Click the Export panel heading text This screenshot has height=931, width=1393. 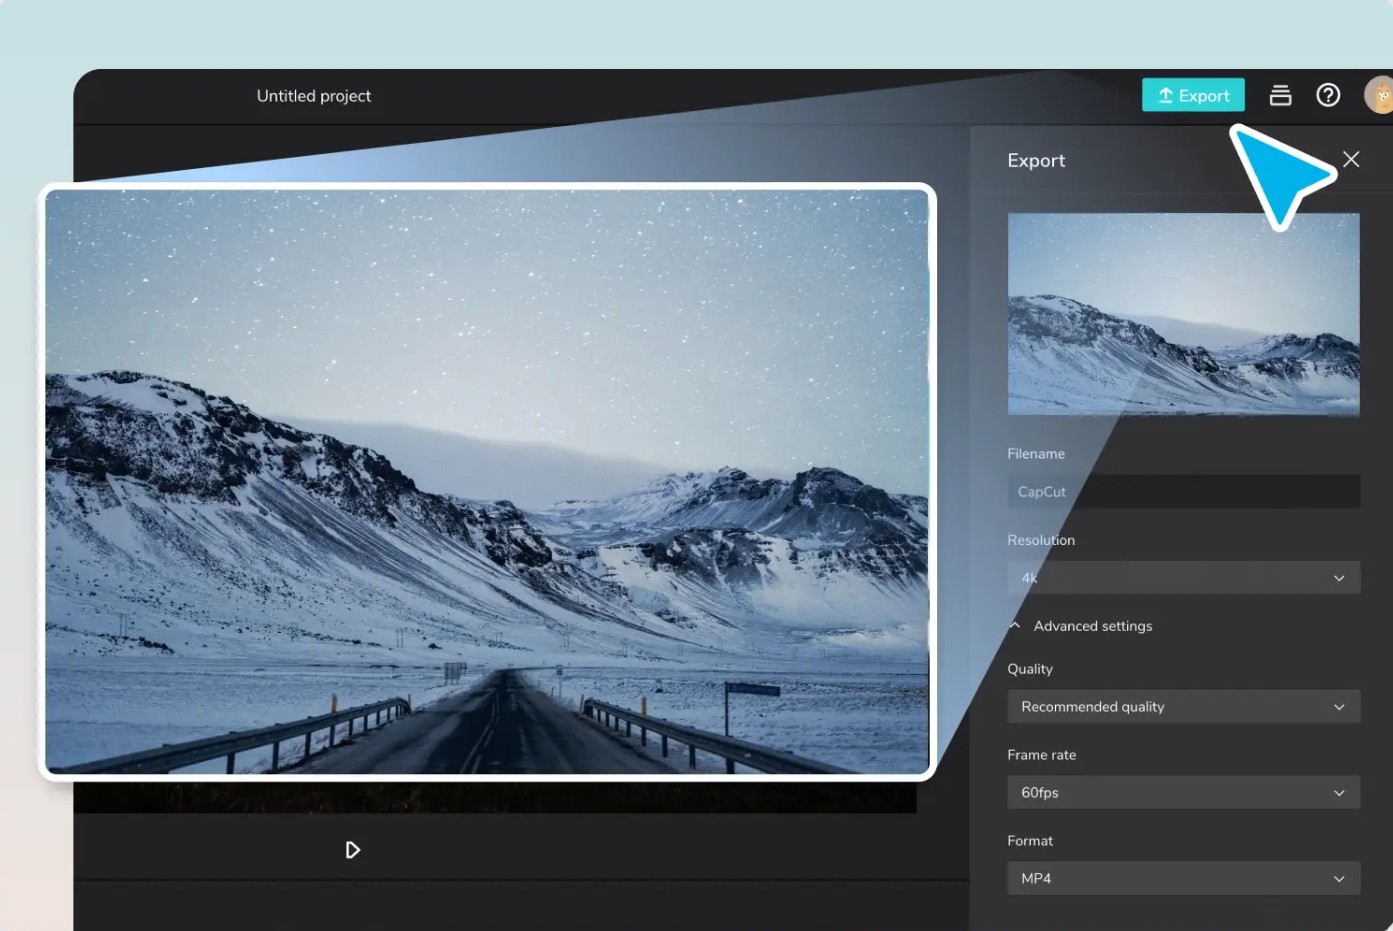pos(1036,160)
